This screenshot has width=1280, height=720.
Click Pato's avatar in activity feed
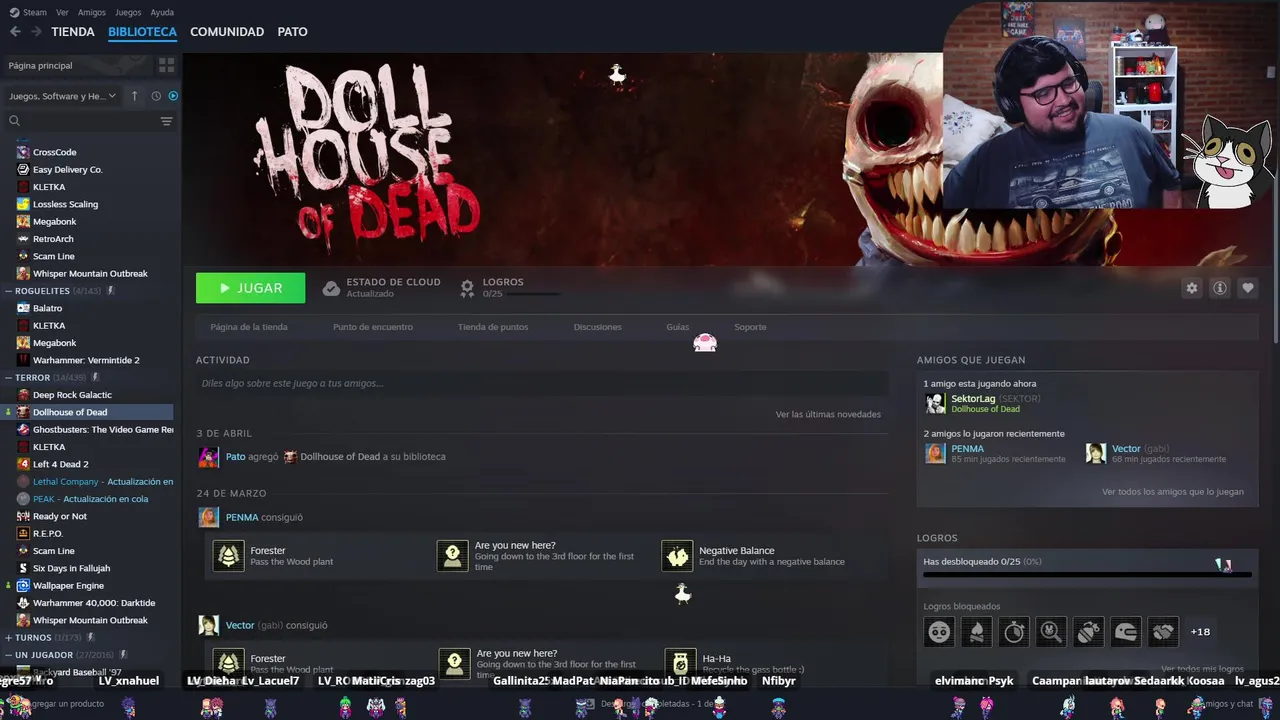pyautogui.click(x=208, y=457)
